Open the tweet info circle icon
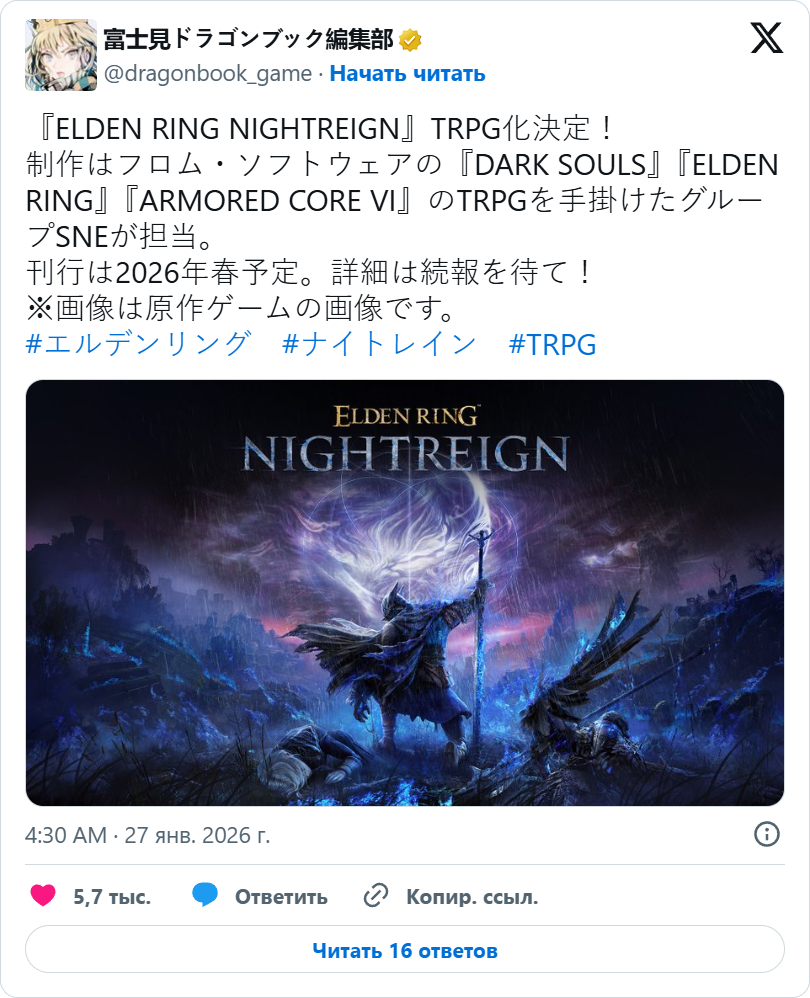 [767, 834]
